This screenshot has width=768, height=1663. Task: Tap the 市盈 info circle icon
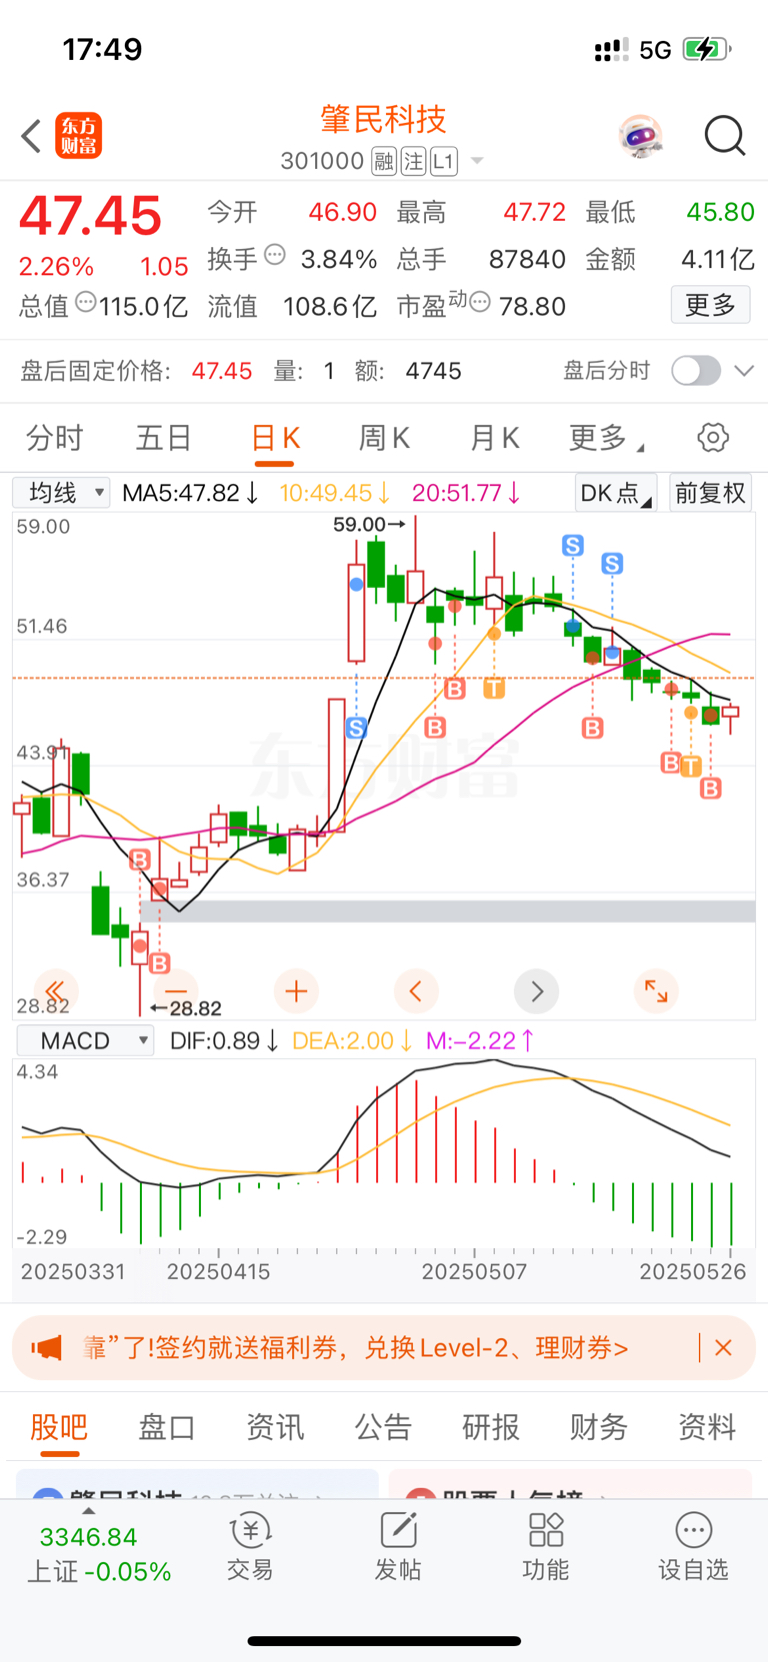pyautogui.click(x=480, y=301)
